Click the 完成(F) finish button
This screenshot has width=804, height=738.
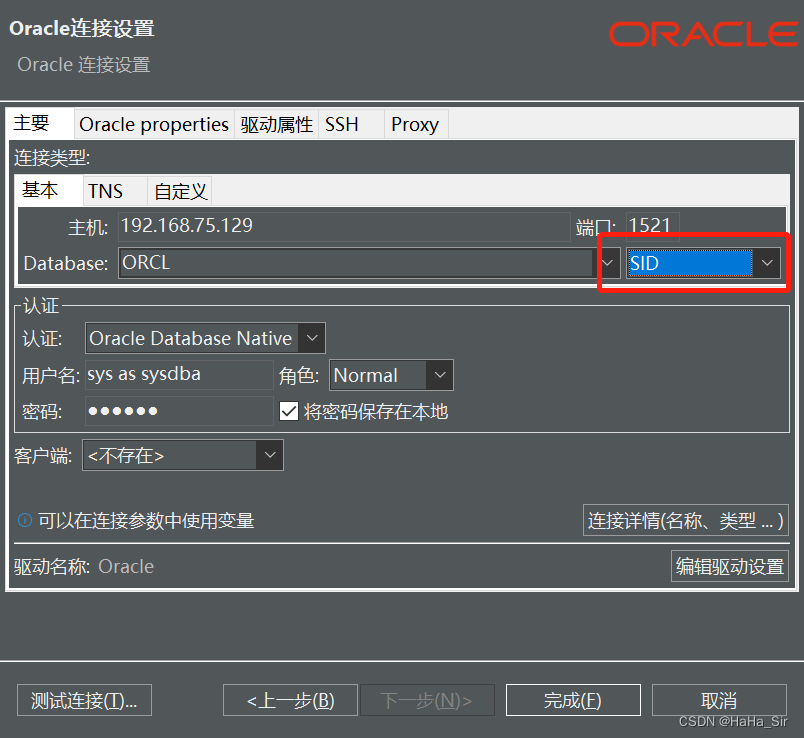[573, 700]
